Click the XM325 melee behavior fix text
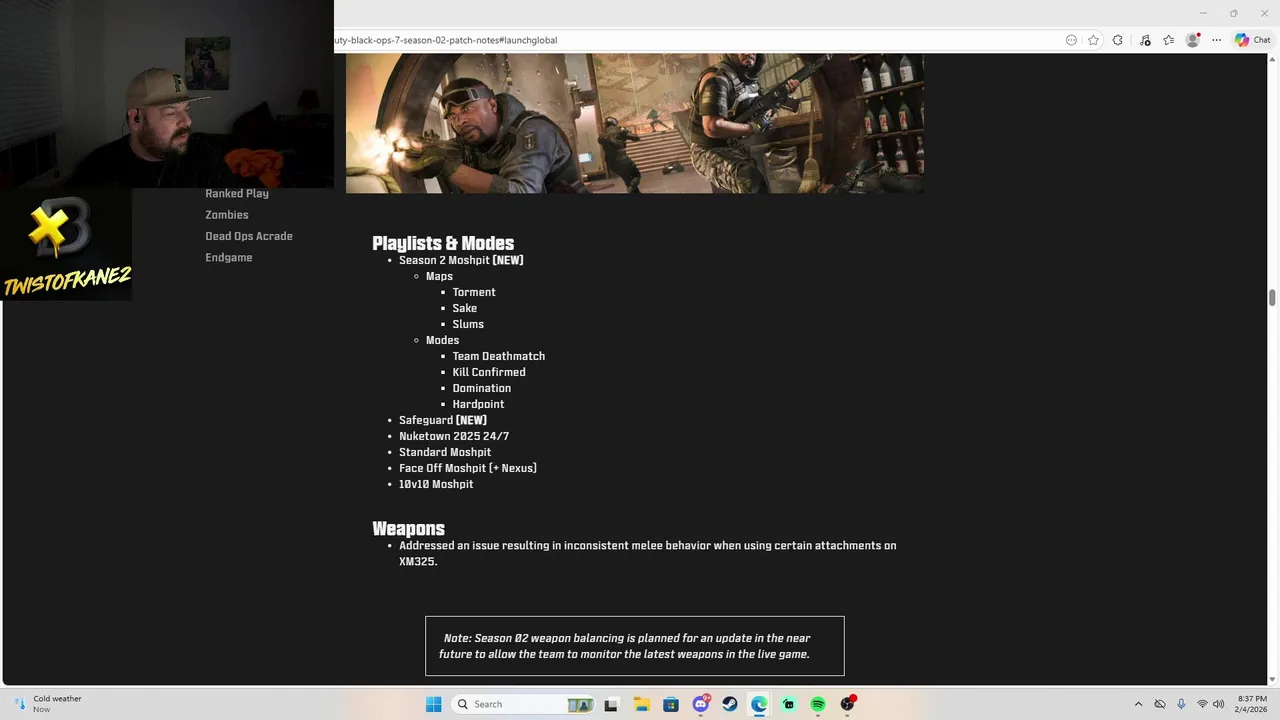1280x720 pixels. click(648, 553)
